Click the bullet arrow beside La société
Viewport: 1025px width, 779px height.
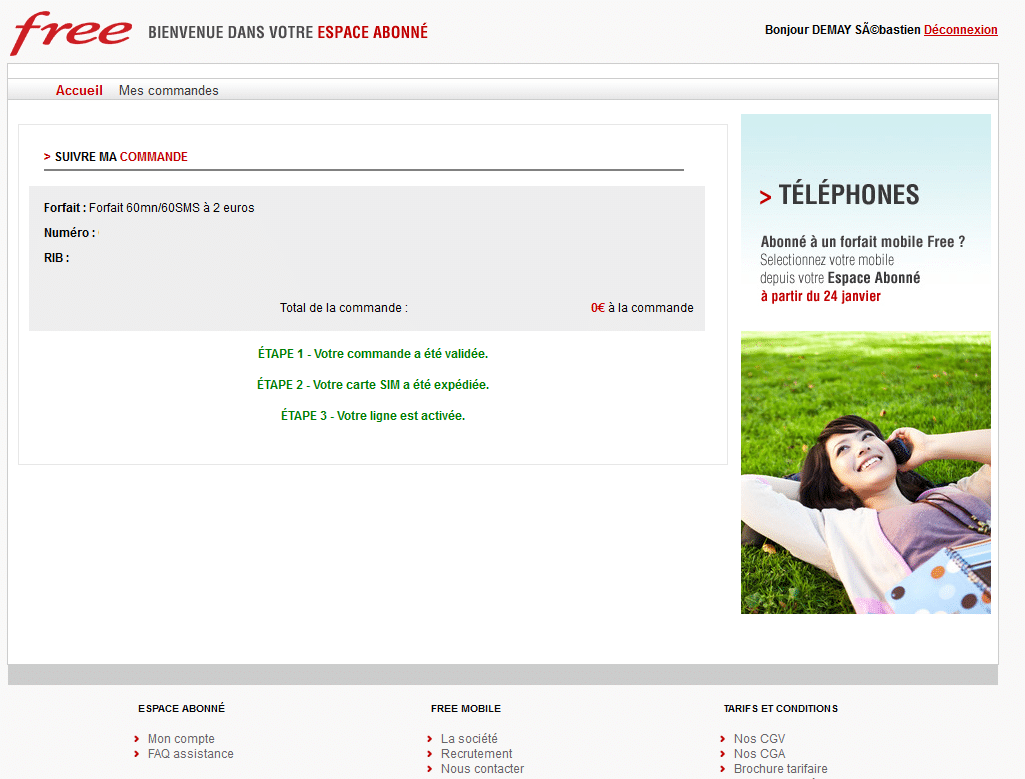tap(429, 739)
